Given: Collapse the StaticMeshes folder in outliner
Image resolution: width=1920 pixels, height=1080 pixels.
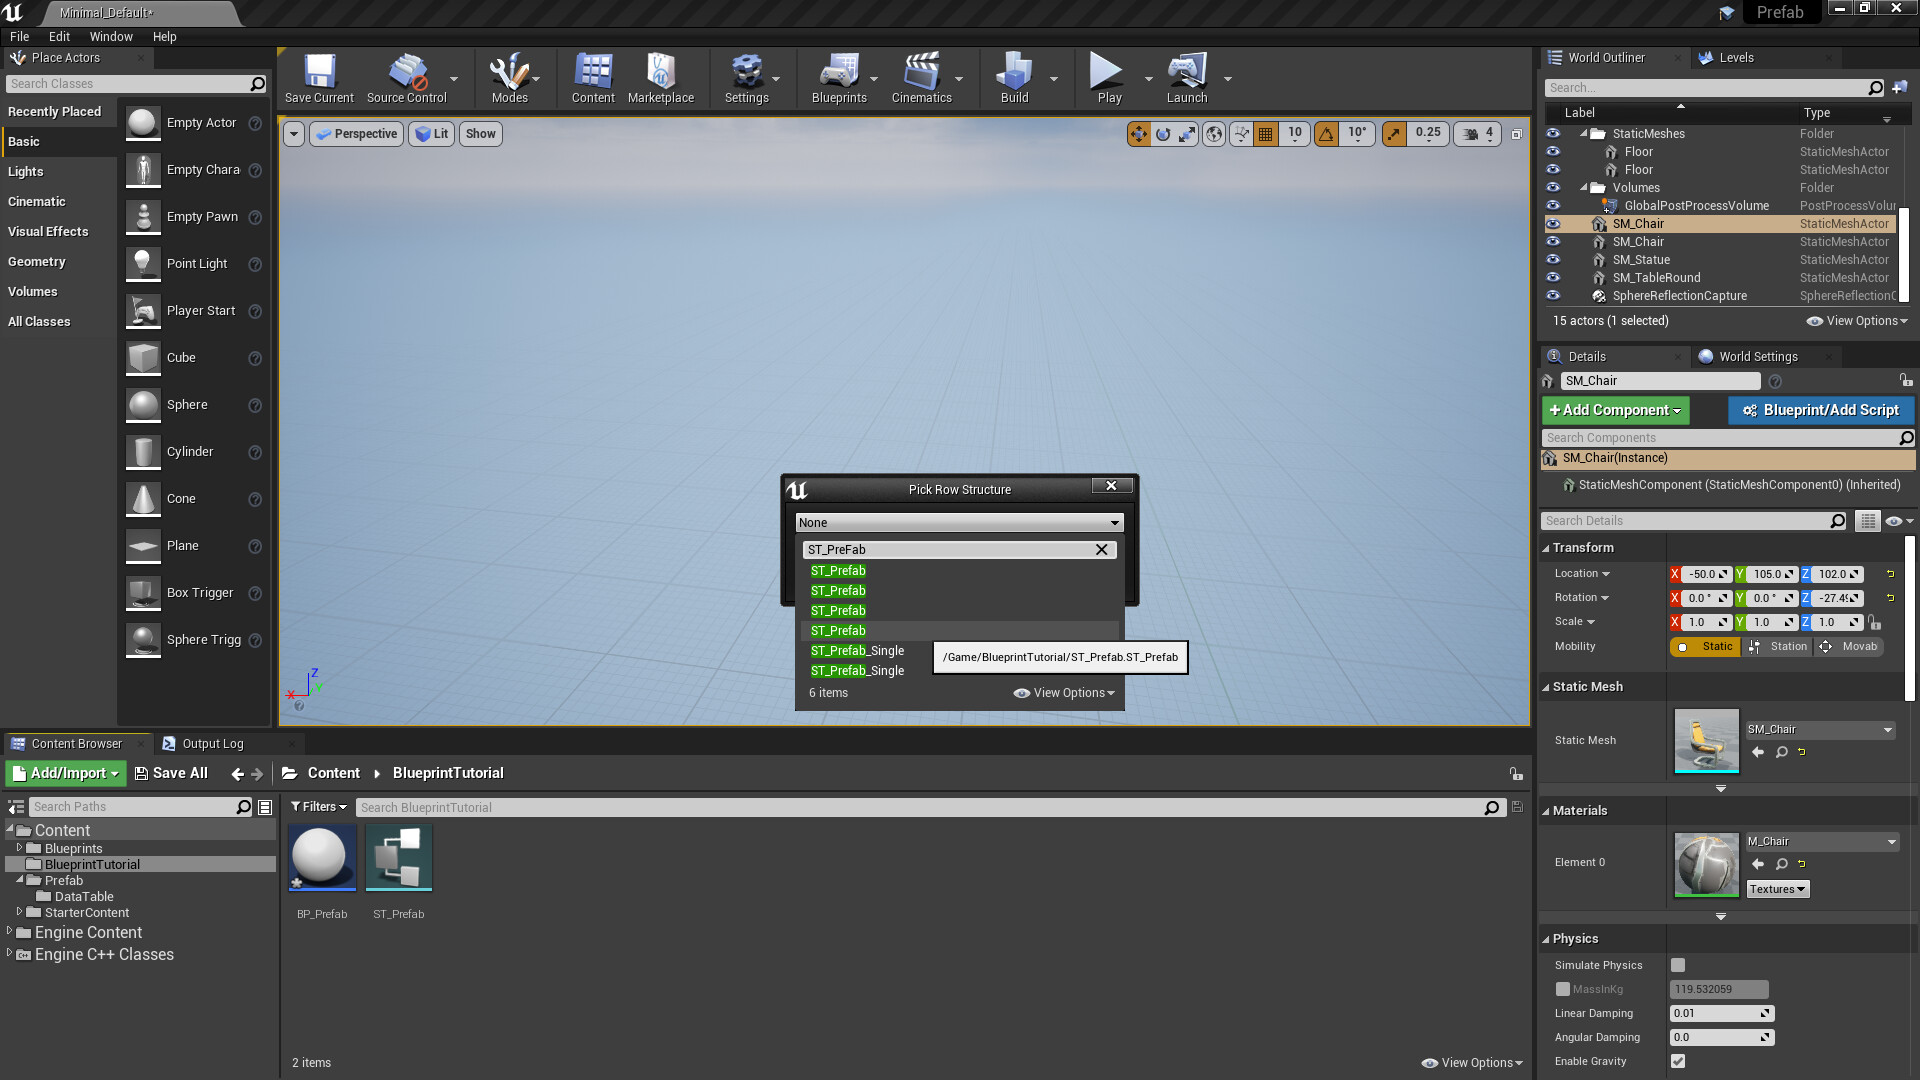Looking at the screenshot, I should click(x=1584, y=133).
